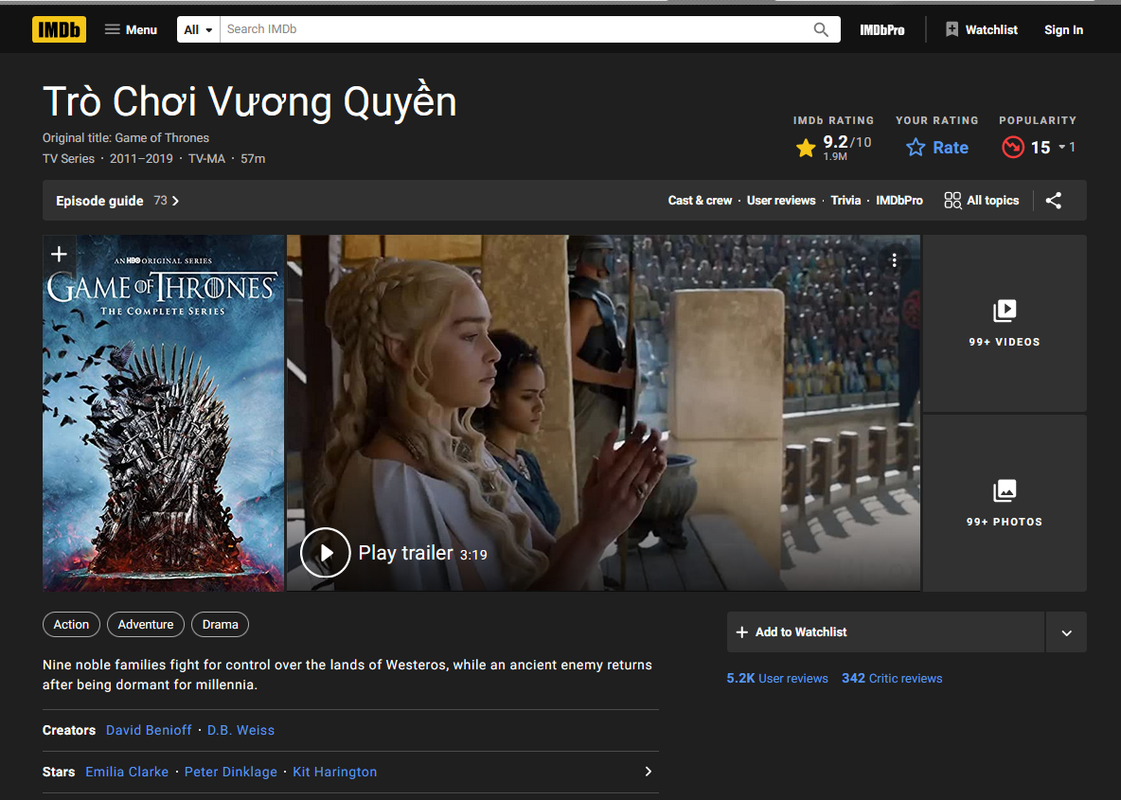Expand the watchlist dropdown chevron

1066,632
